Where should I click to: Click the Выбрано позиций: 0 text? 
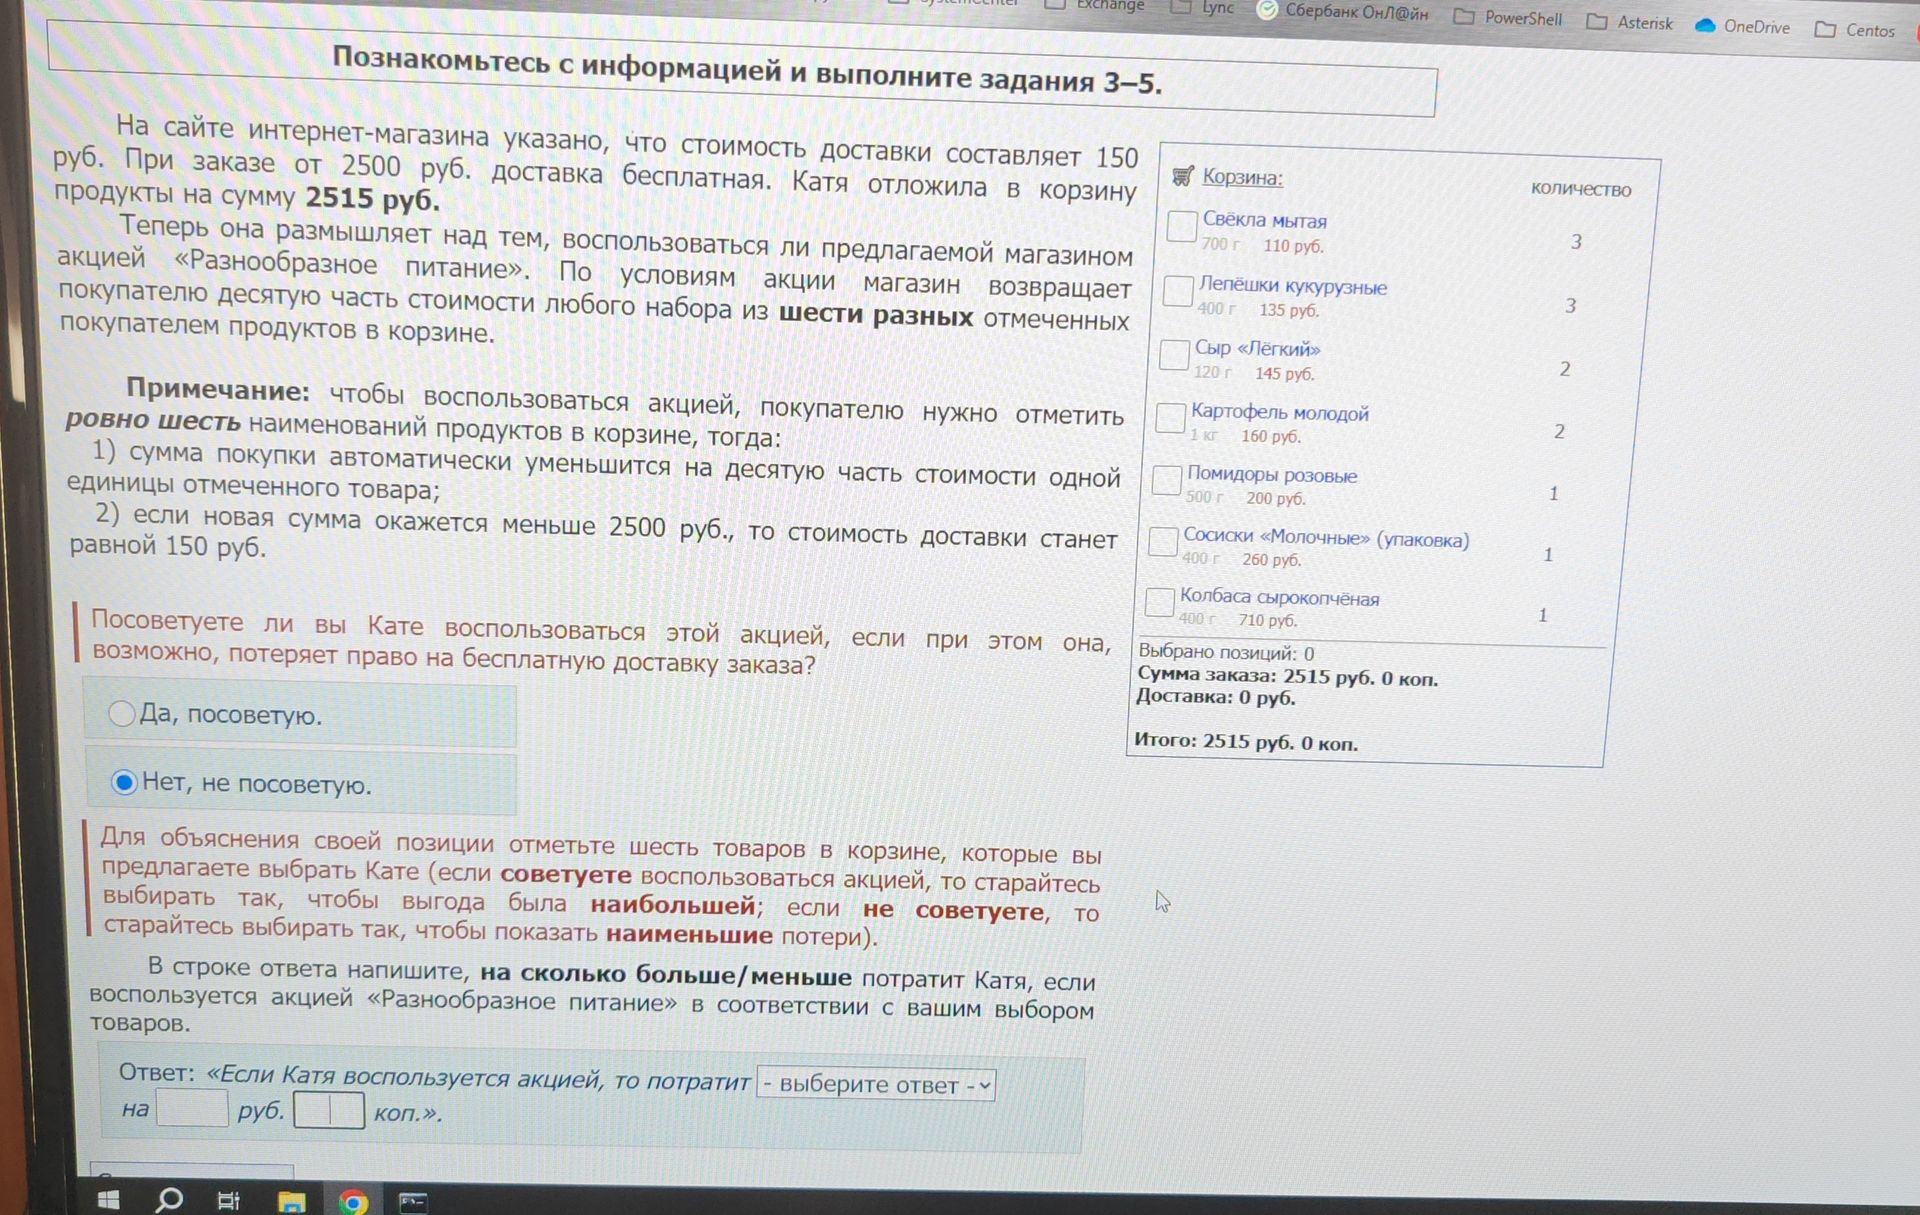[1226, 652]
